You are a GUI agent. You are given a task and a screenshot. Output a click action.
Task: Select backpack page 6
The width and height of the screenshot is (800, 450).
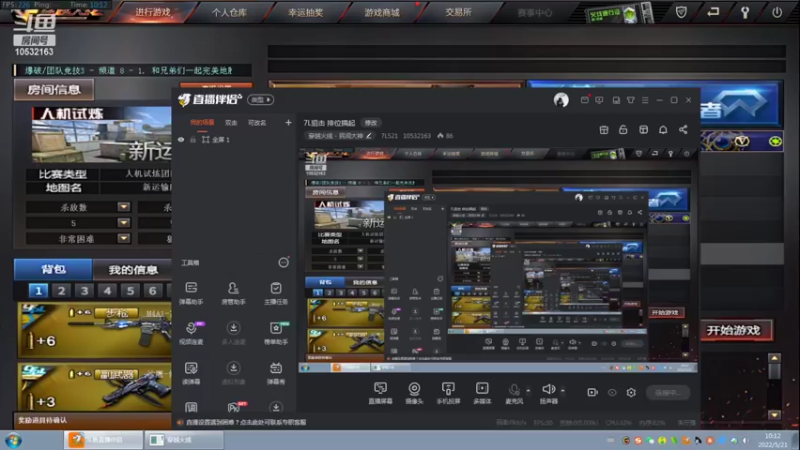click(x=153, y=291)
